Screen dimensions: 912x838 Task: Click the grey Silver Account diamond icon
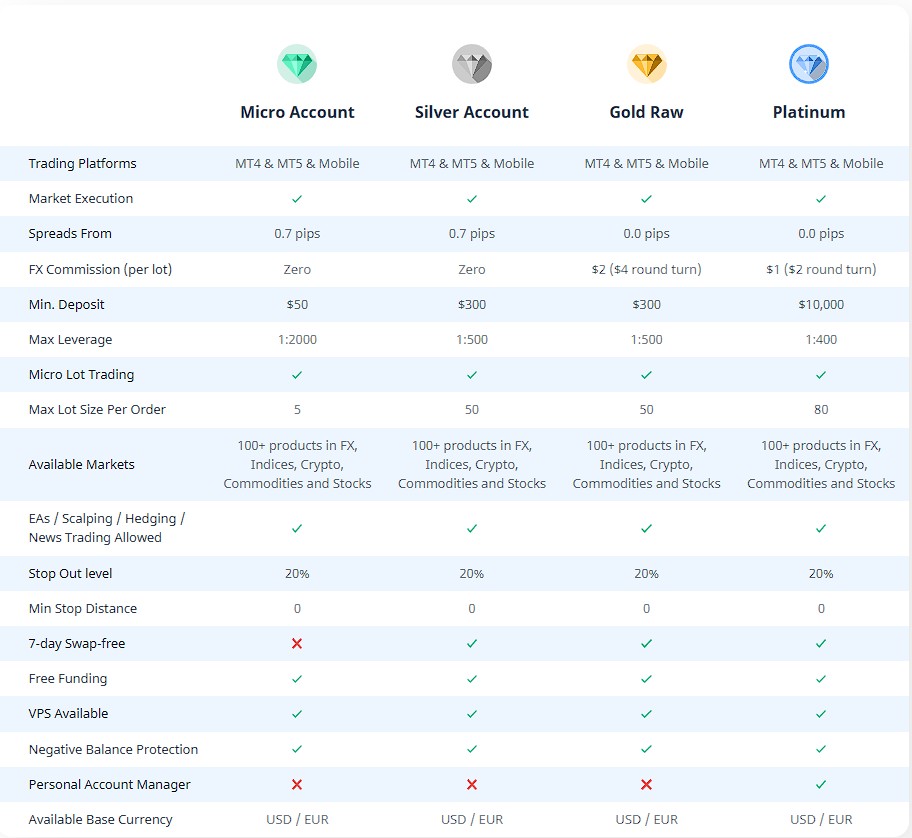(x=471, y=65)
